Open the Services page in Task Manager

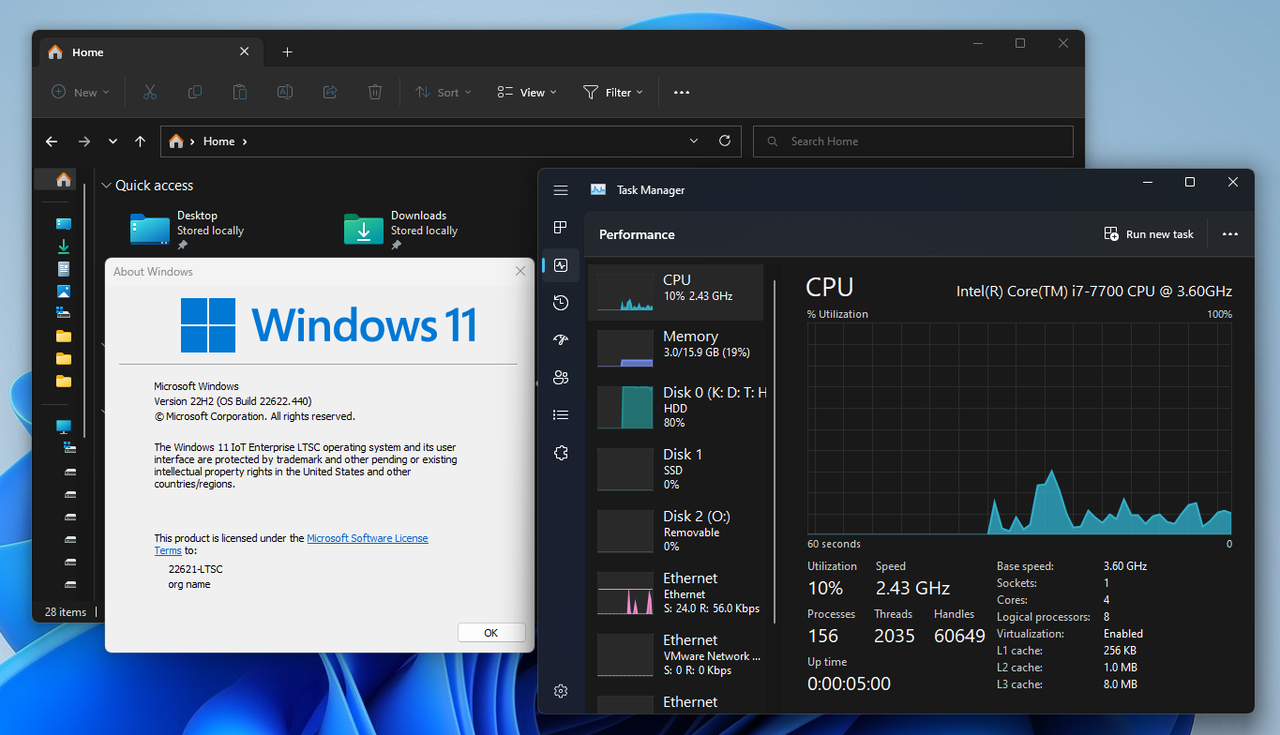pyautogui.click(x=560, y=453)
